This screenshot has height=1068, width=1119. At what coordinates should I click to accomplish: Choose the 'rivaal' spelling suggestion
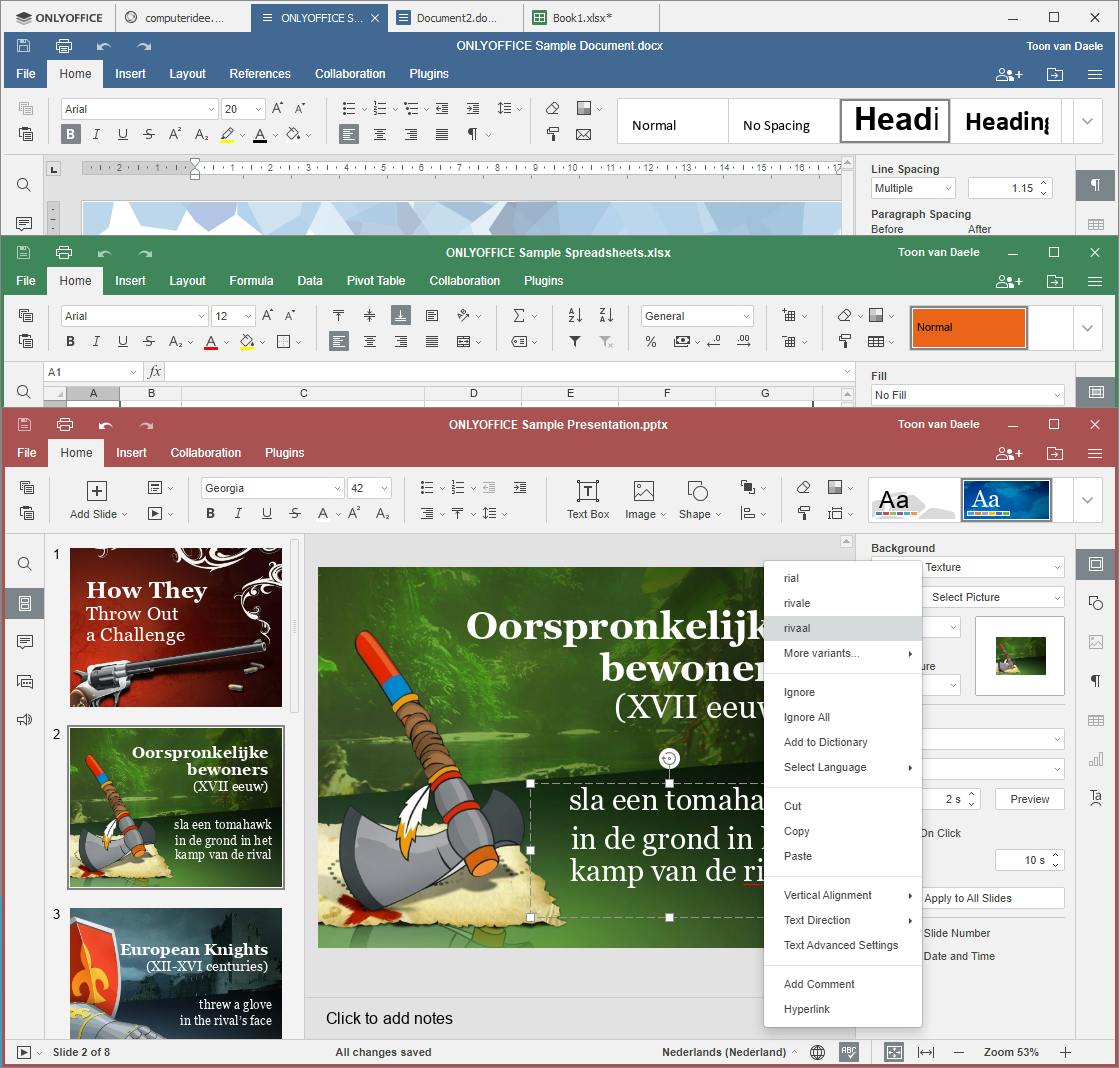797,628
